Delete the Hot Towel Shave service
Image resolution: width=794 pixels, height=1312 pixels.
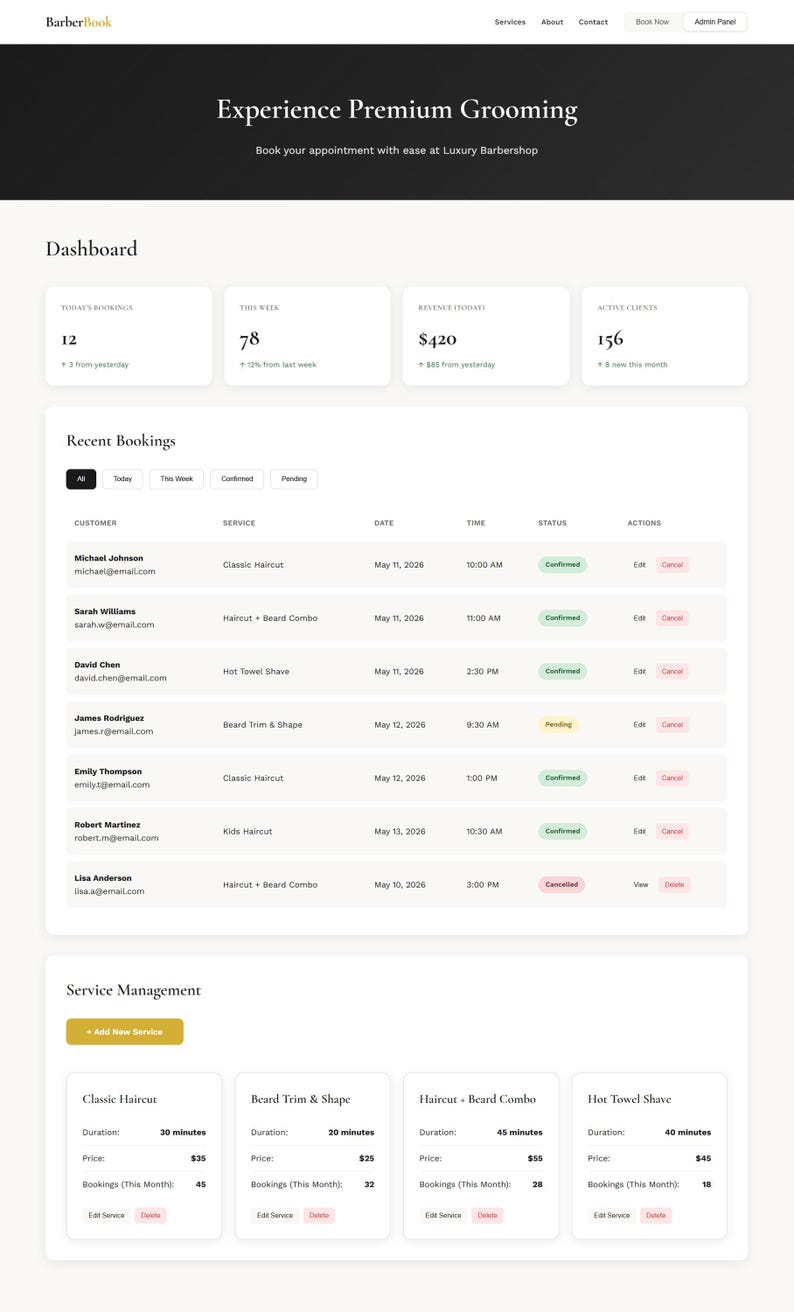(656, 1216)
